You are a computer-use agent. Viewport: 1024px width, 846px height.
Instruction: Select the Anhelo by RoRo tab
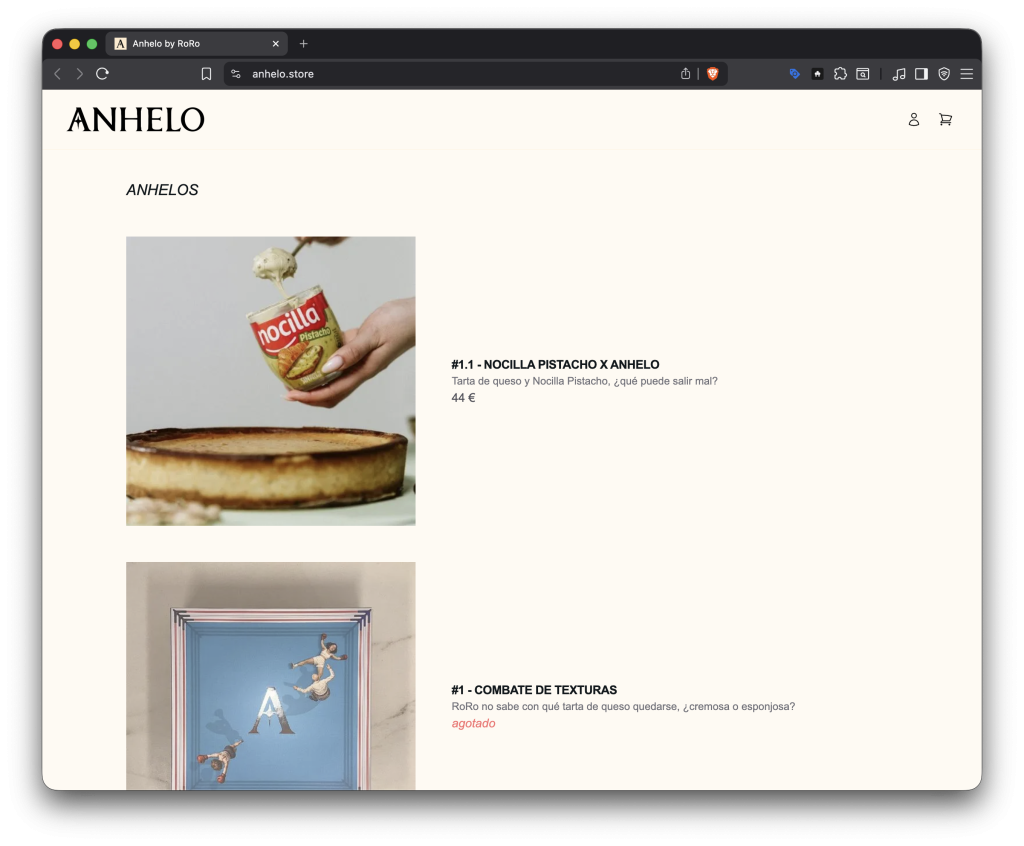196,44
